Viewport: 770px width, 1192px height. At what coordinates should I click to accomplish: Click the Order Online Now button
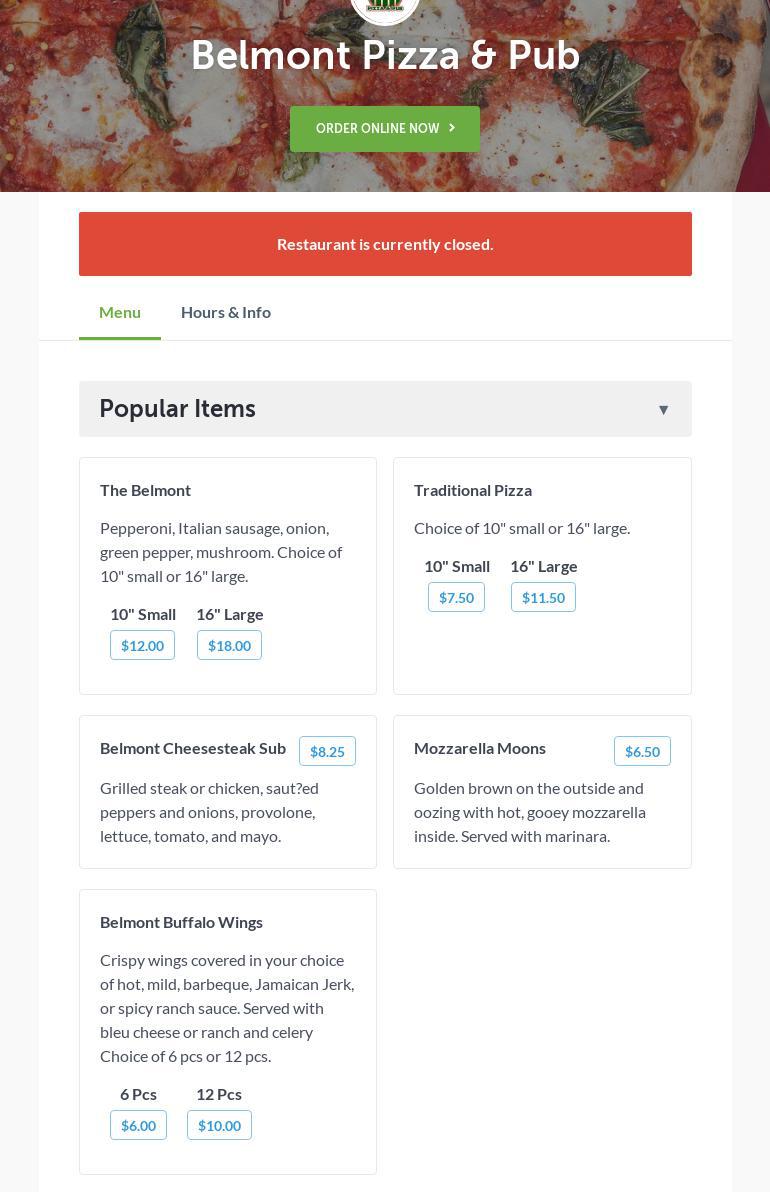[x=385, y=129]
